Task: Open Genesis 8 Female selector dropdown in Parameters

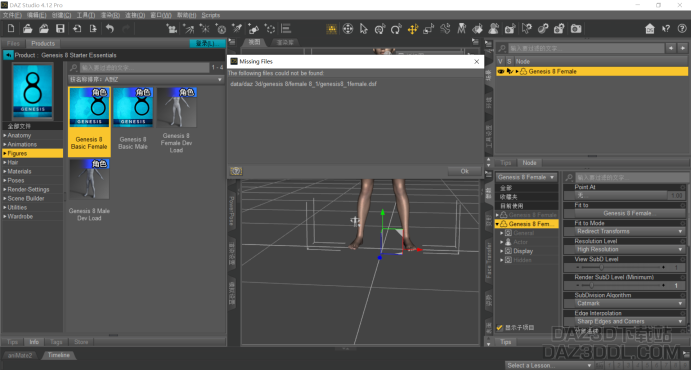Action: 527,177
